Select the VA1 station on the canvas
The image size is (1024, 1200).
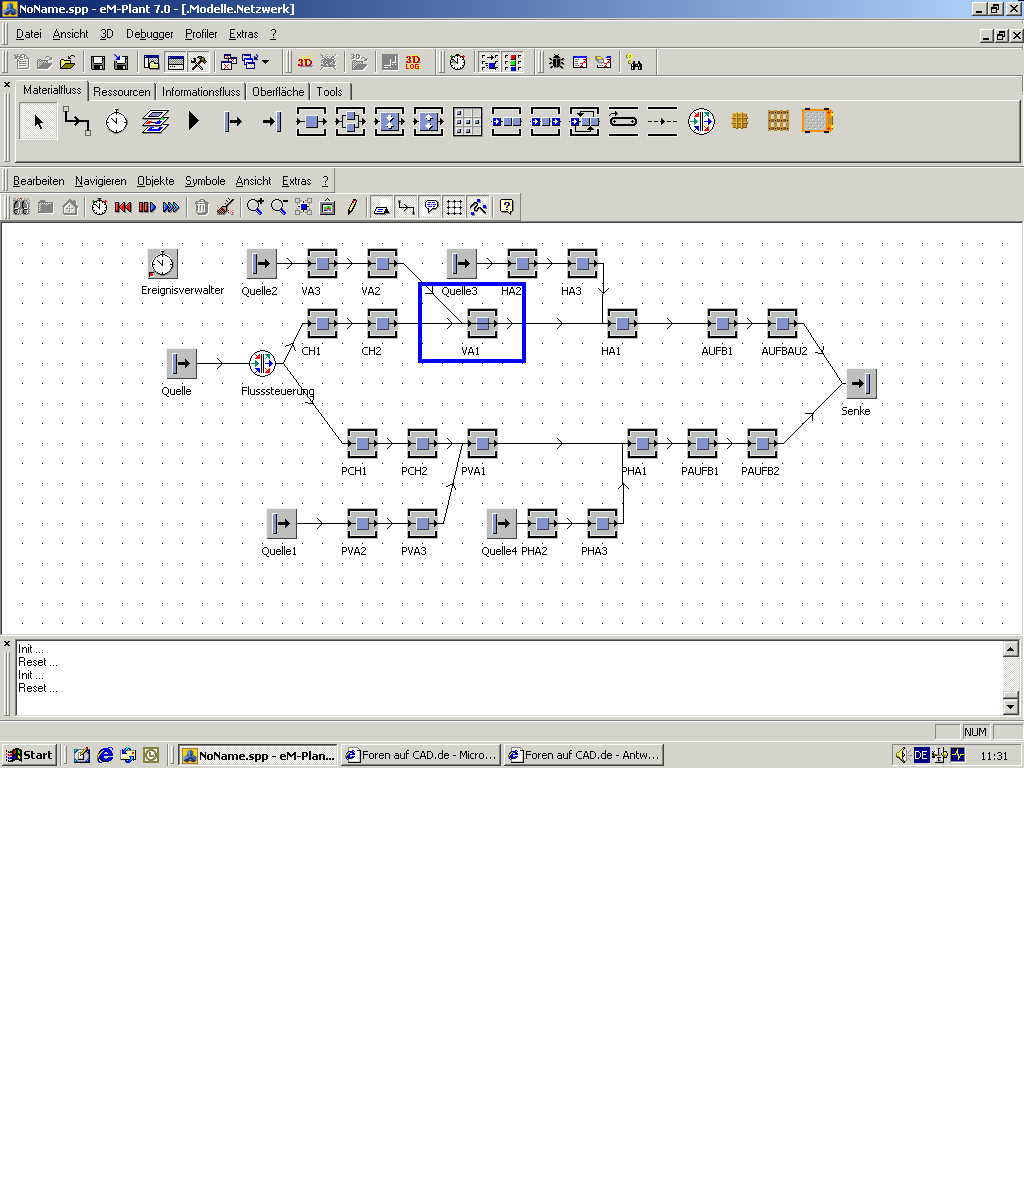pyautogui.click(x=482, y=323)
